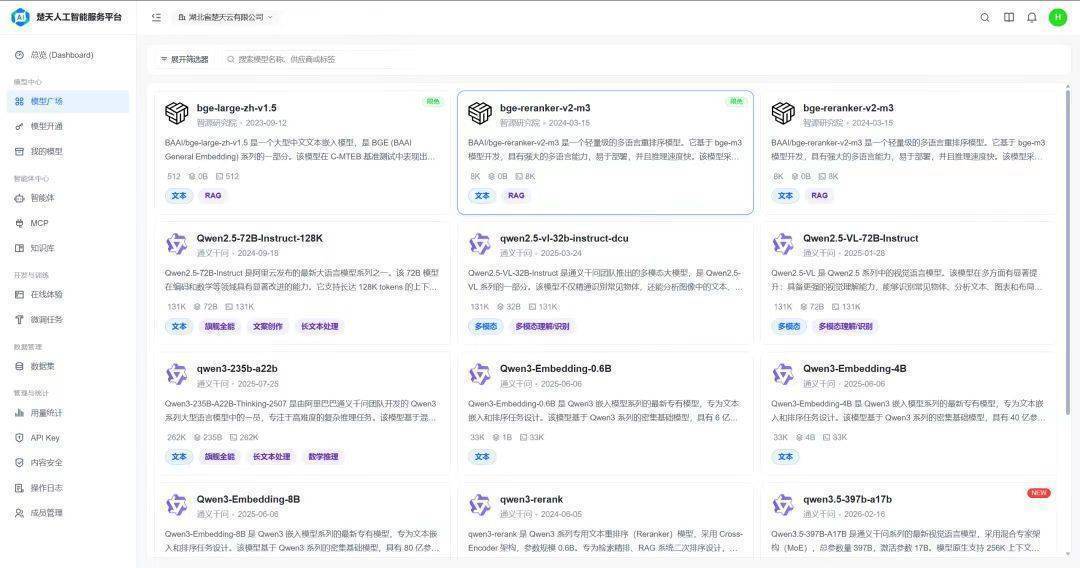Open 微调任务 from the sidebar
Image resolution: width=1080 pixels, height=568 pixels.
tap(46, 320)
